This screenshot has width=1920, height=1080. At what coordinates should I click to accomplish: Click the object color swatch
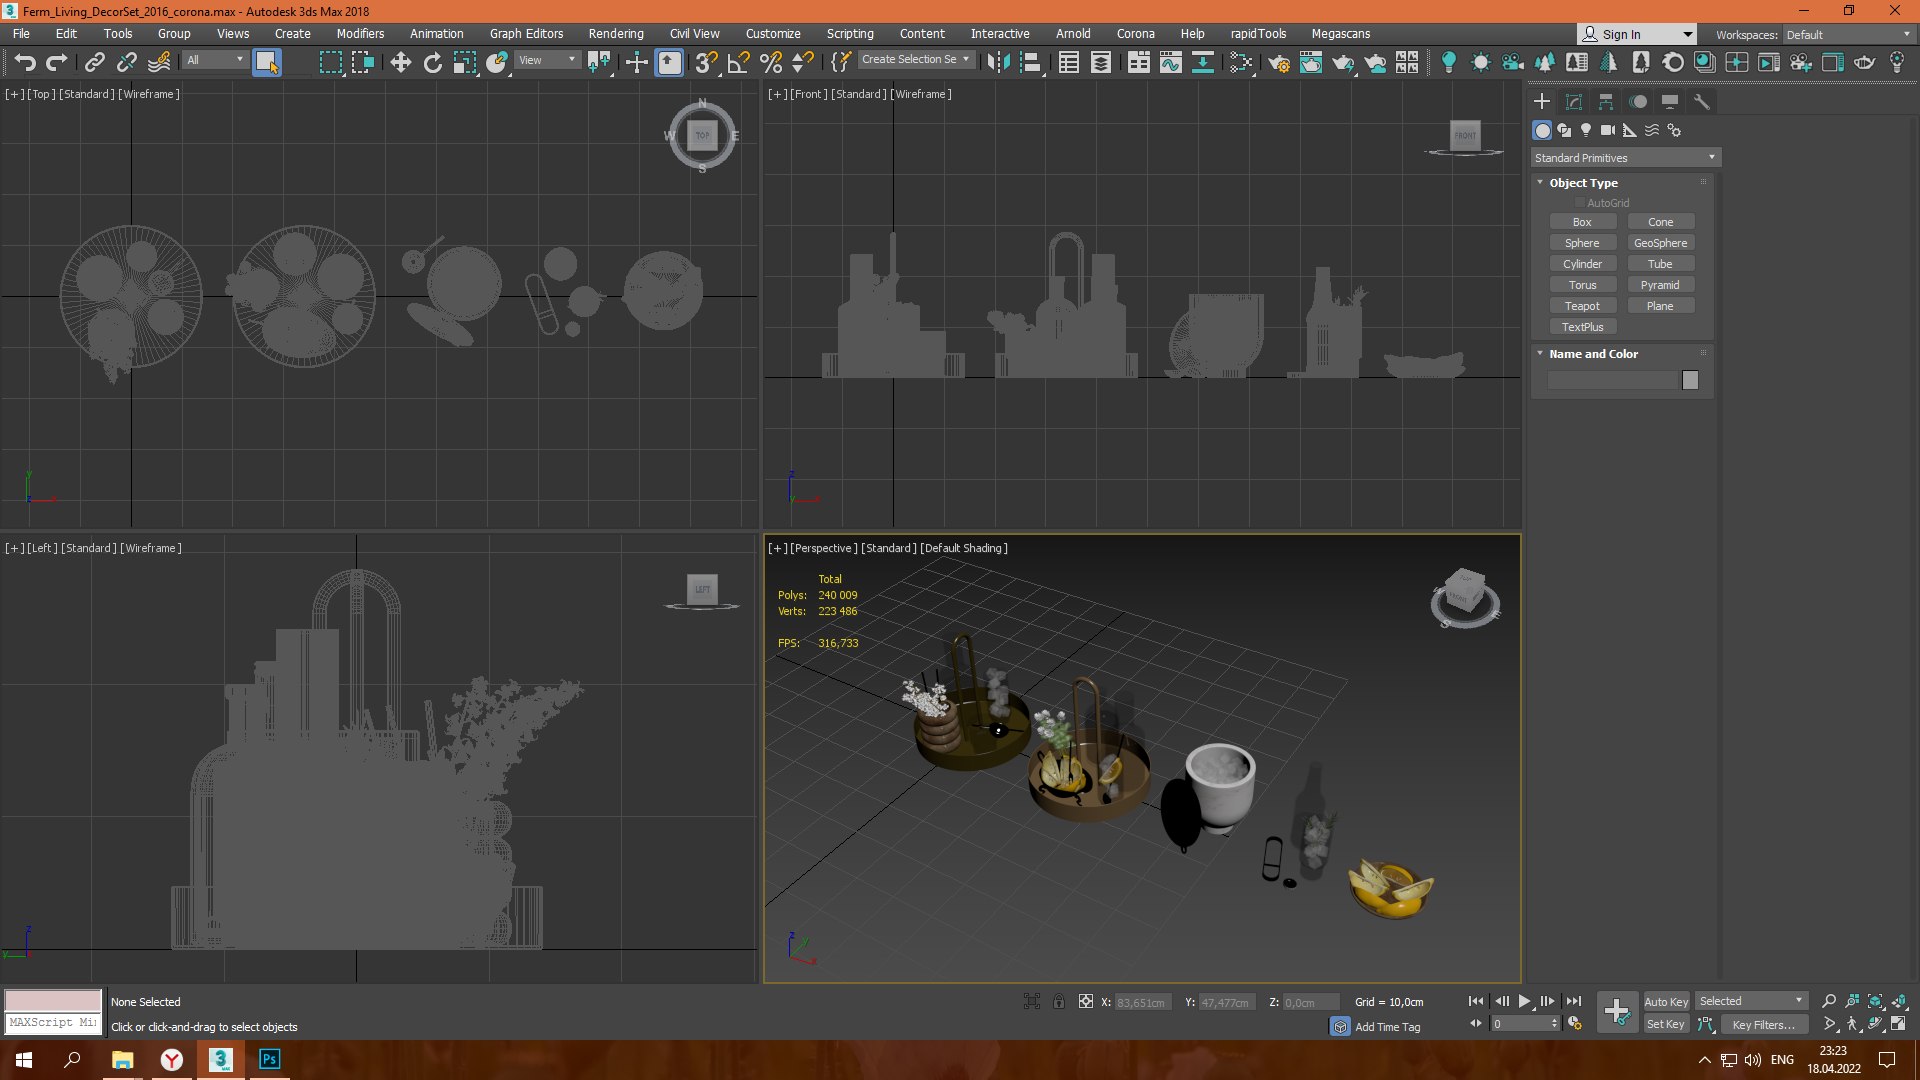[x=1690, y=380]
